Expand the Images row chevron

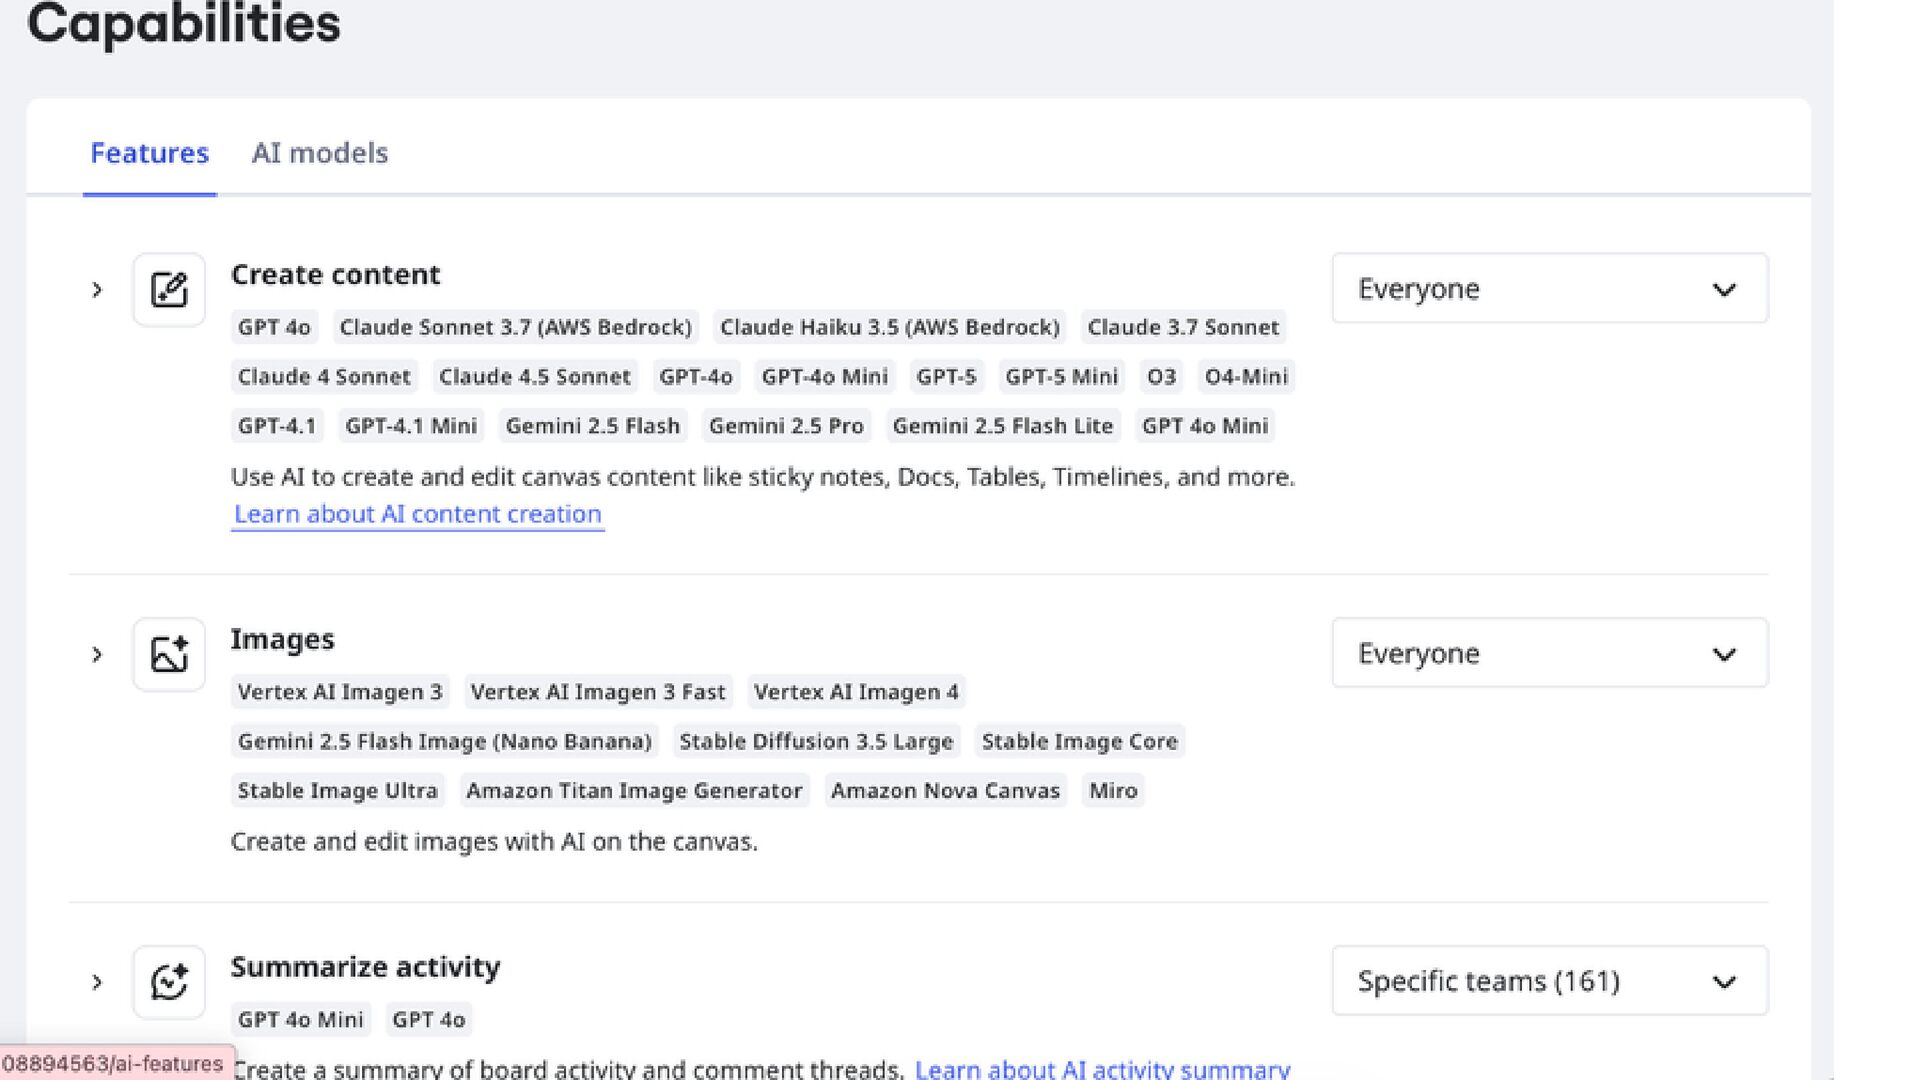pos(97,655)
